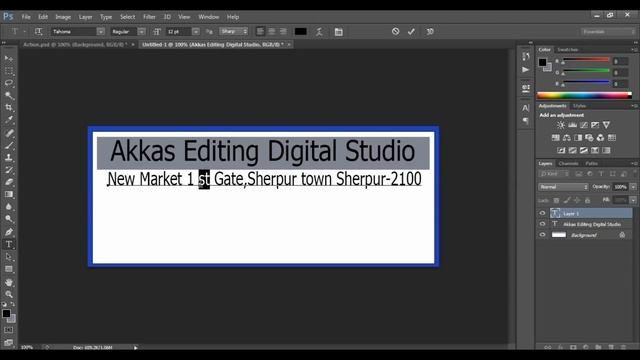
Task: Open the Tahoma font family dropdown
Action: point(100,31)
